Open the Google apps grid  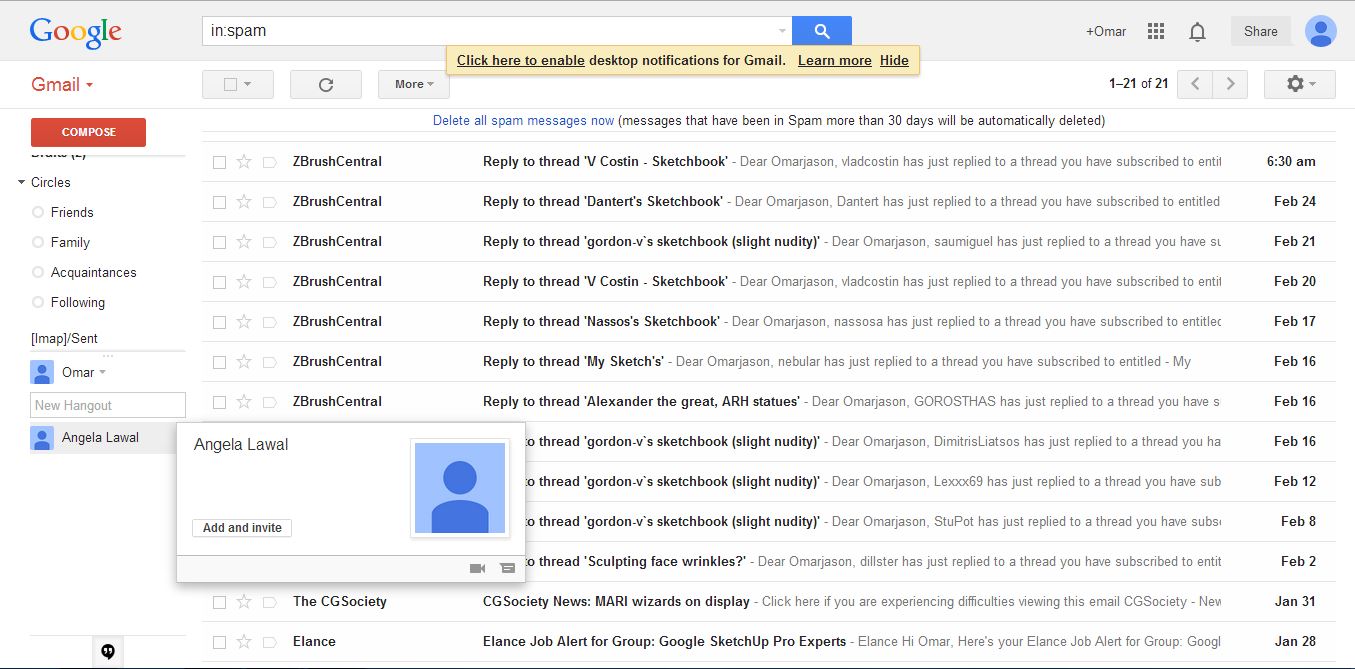point(1156,31)
